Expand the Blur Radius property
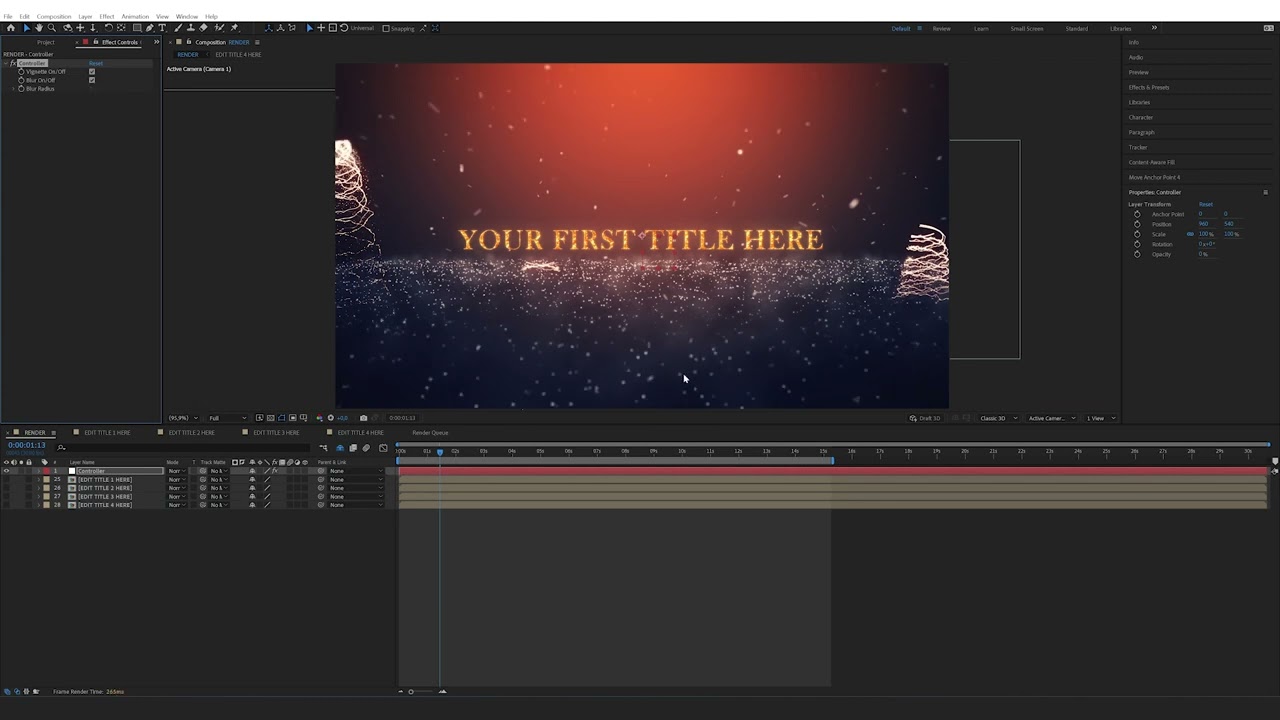Screen dimensions: 1280x720 click(14, 89)
